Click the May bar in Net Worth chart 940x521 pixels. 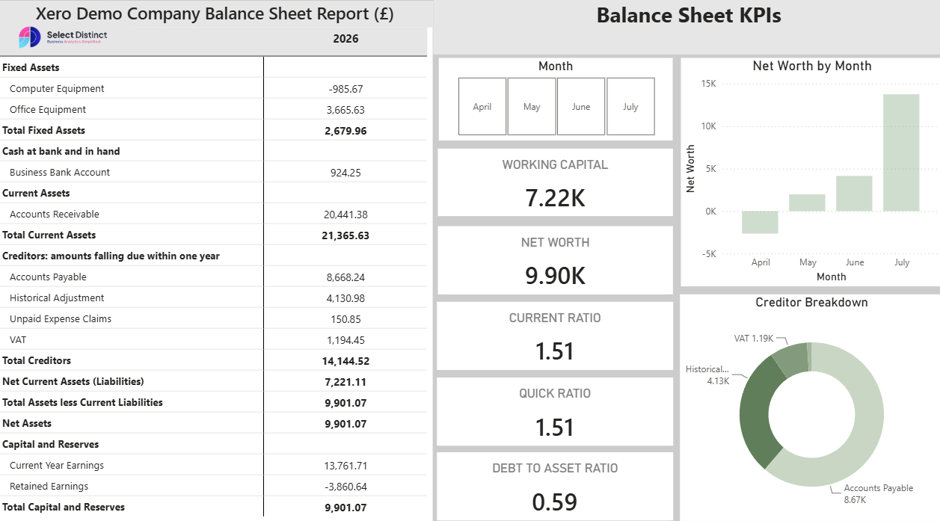(807, 203)
